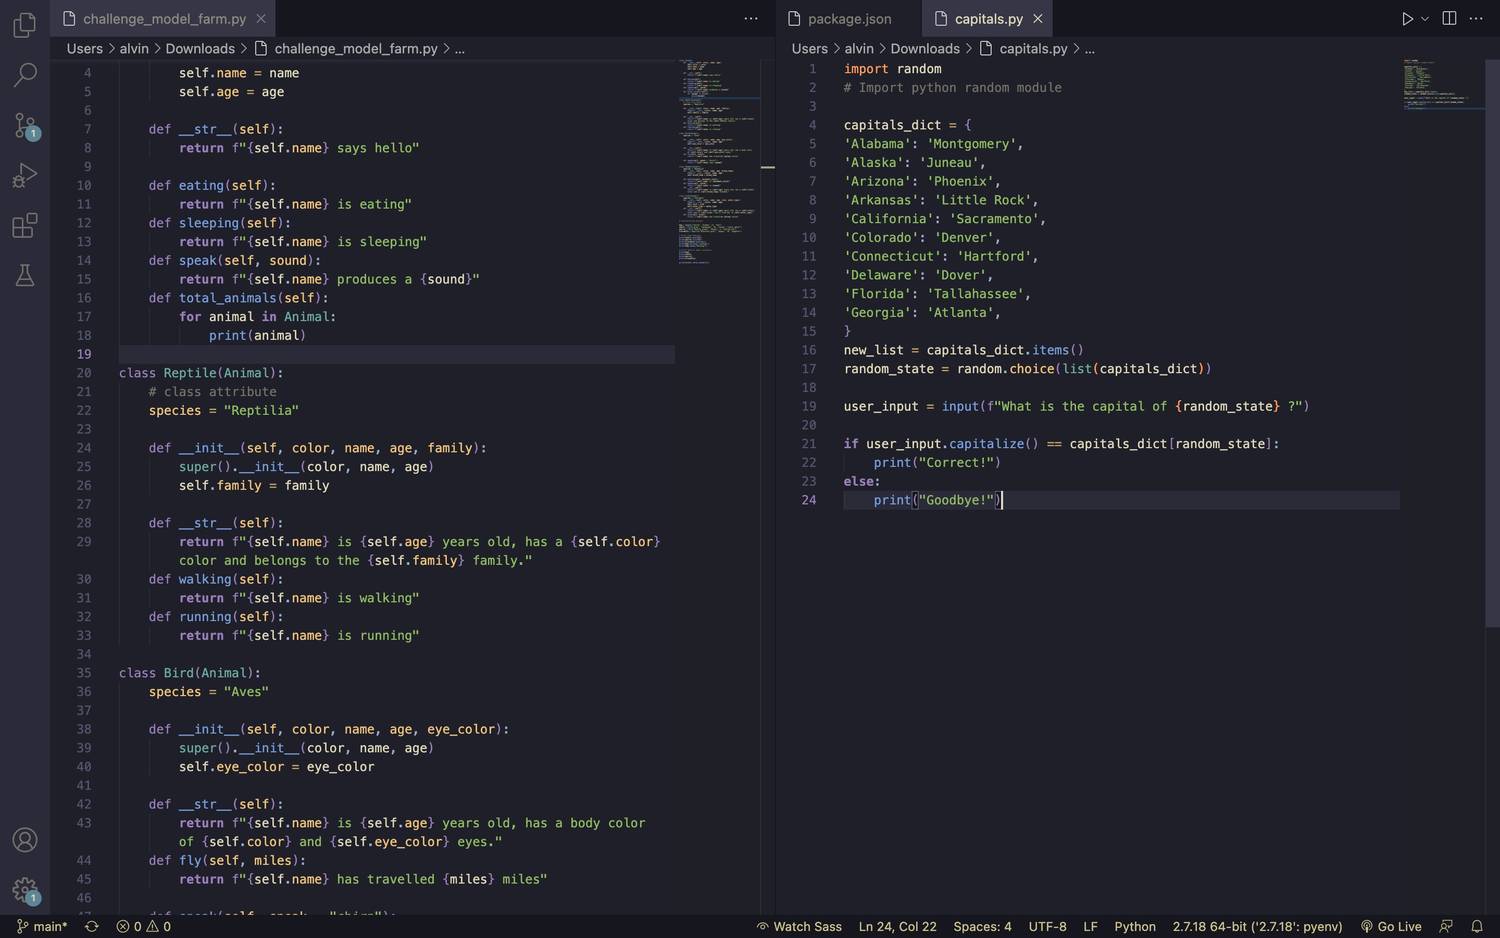The height and width of the screenshot is (938, 1500).
Task: Click the Downloads breadcrumb for capitals.py
Action: coord(924,49)
